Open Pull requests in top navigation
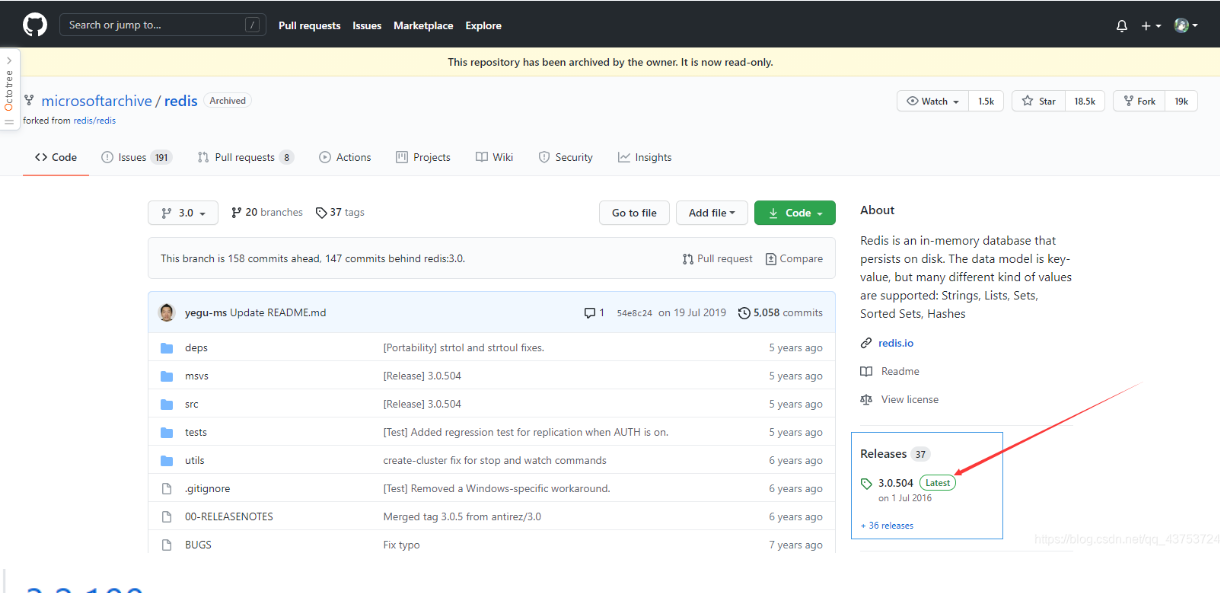The image size is (1220, 593). (309, 26)
